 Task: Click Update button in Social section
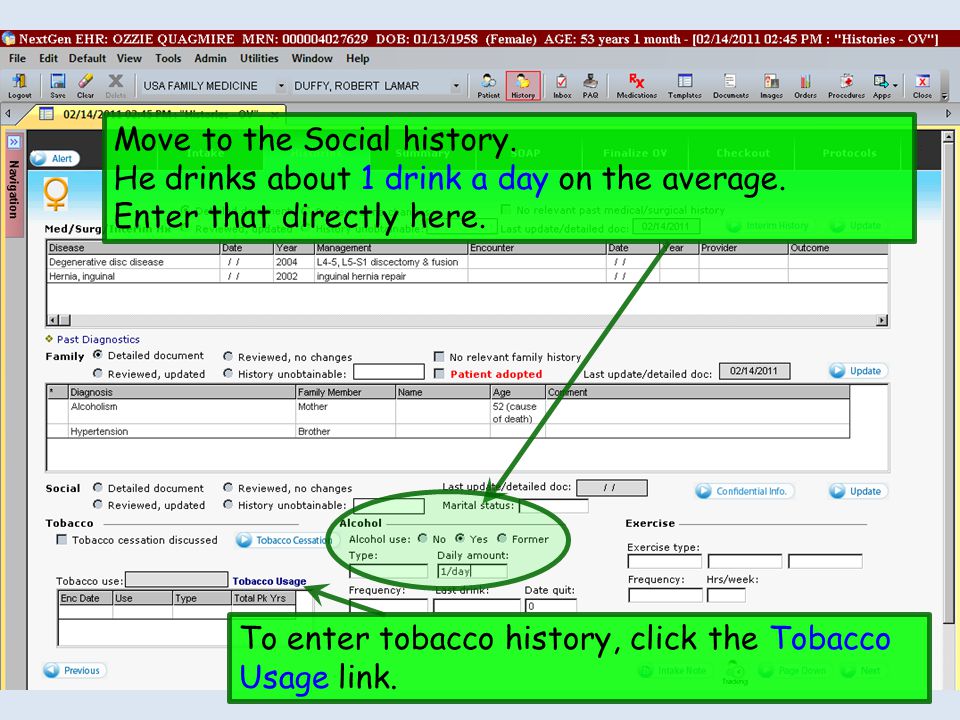click(x=857, y=491)
